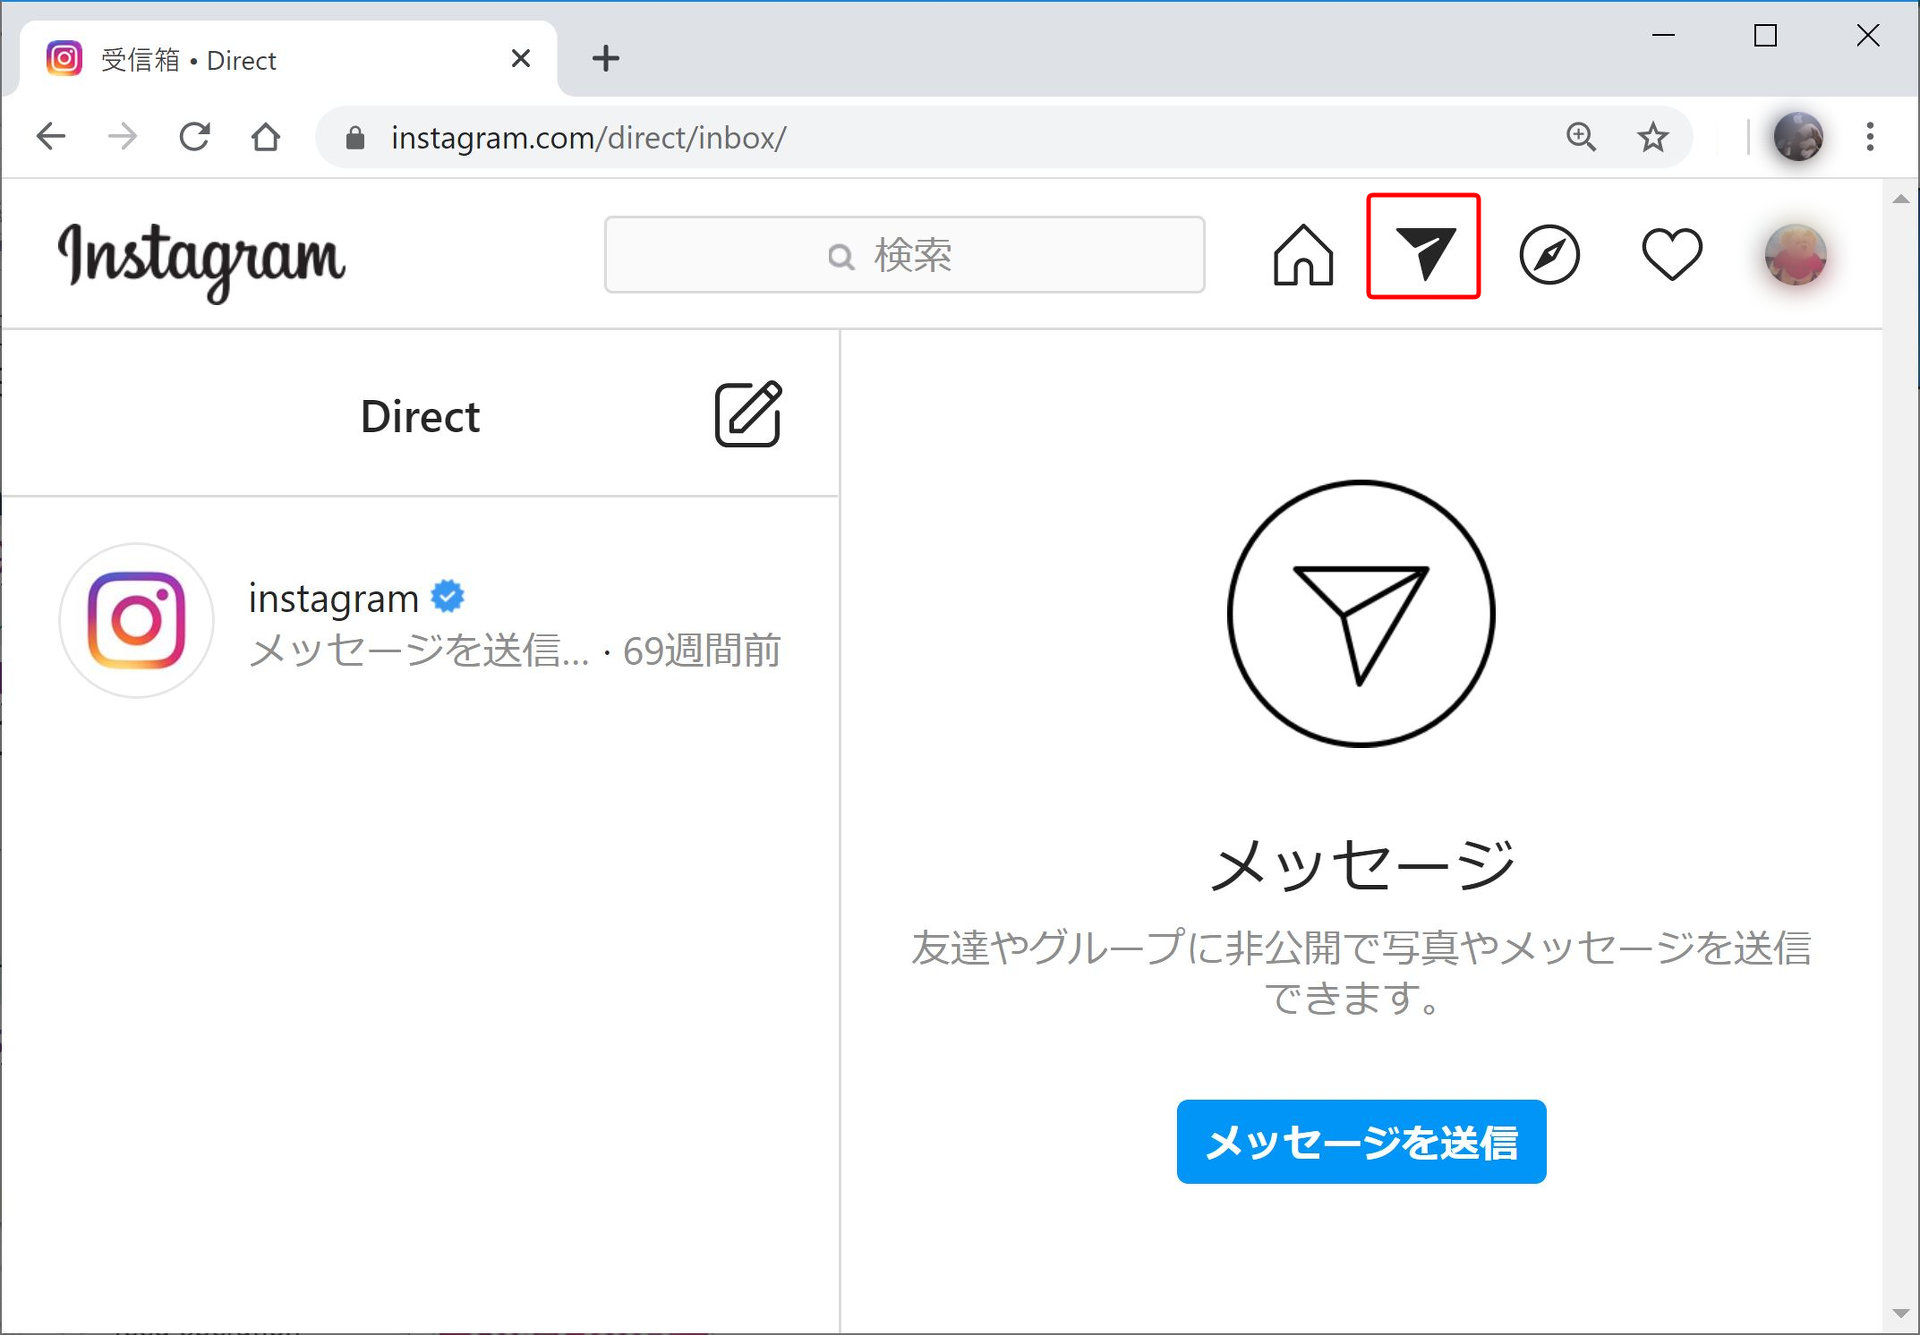Click the Instagram Home icon
The width and height of the screenshot is (1920, 1335).
[1303, 255]
